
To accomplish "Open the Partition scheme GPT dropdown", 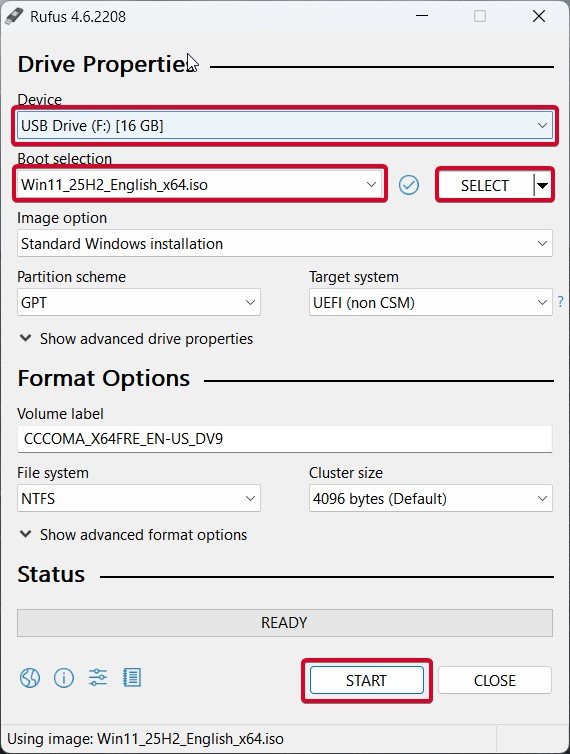I will [x=139, y=302].
